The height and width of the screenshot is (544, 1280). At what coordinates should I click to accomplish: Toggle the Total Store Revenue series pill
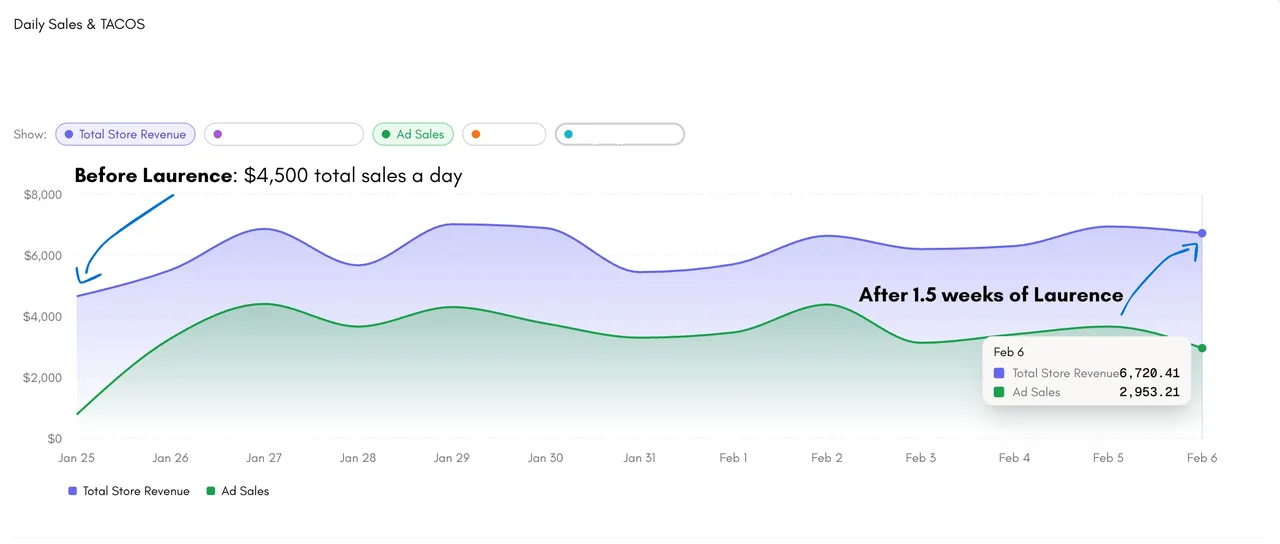click(x=125, y=134)
